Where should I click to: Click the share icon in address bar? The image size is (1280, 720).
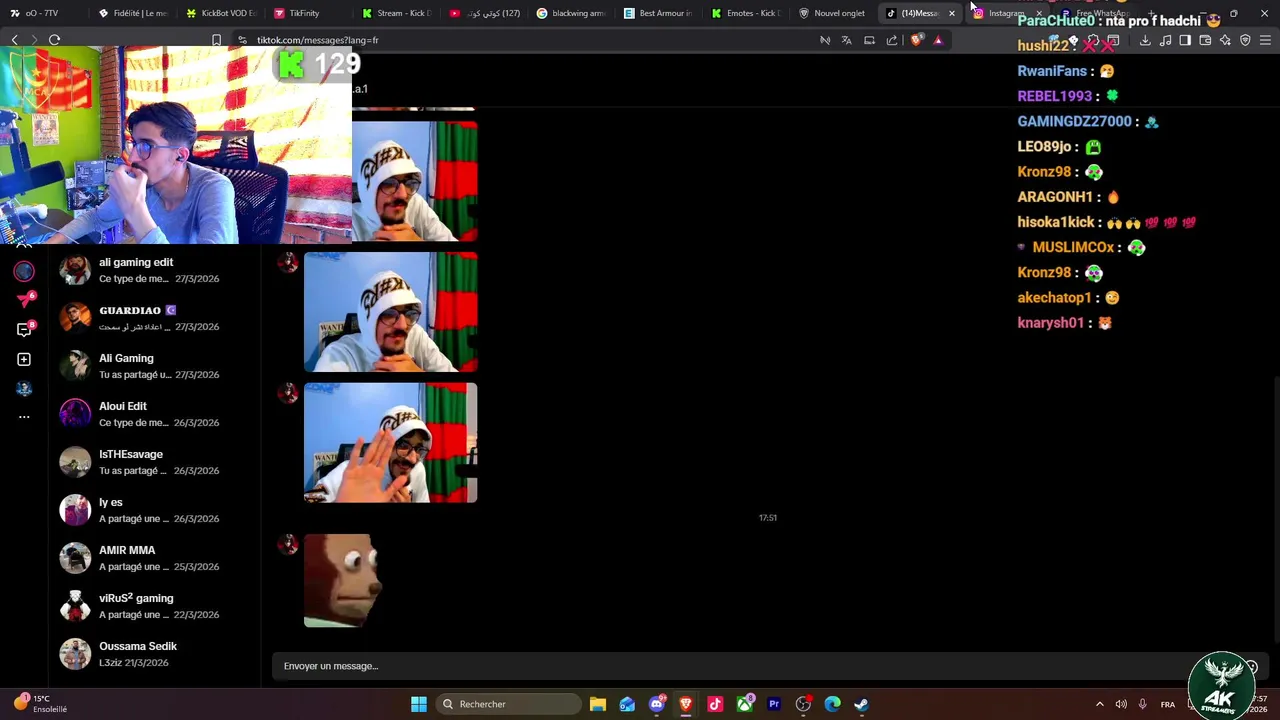892,40
